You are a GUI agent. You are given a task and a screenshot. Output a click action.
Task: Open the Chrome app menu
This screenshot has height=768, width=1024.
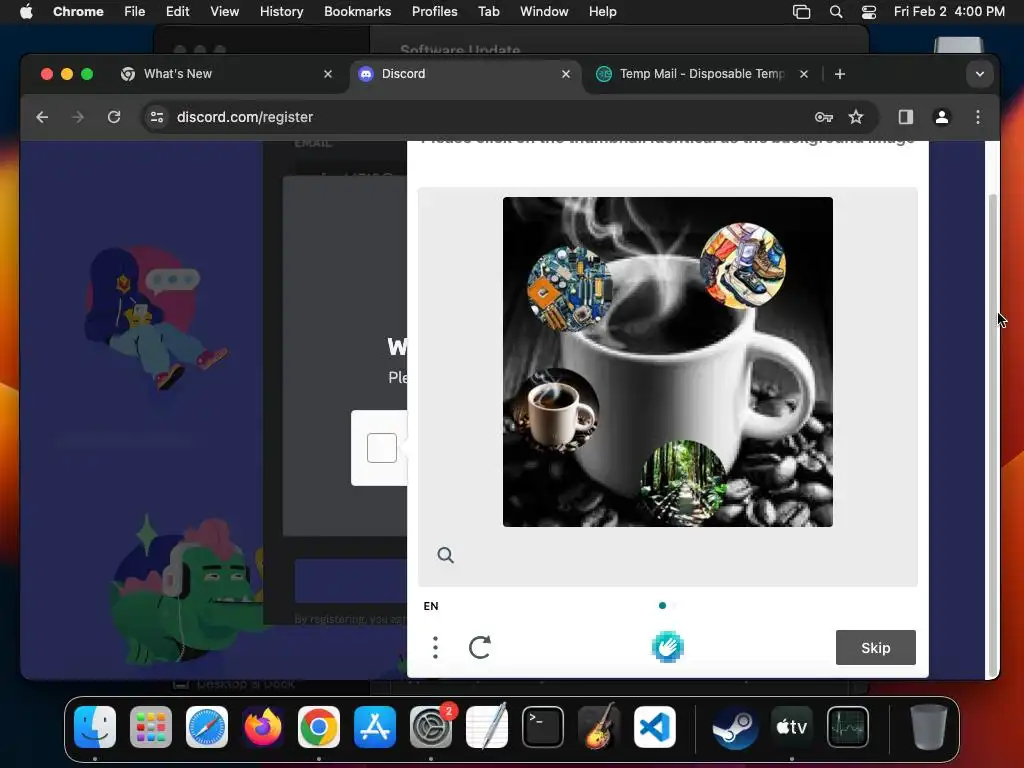coord(78,11)
